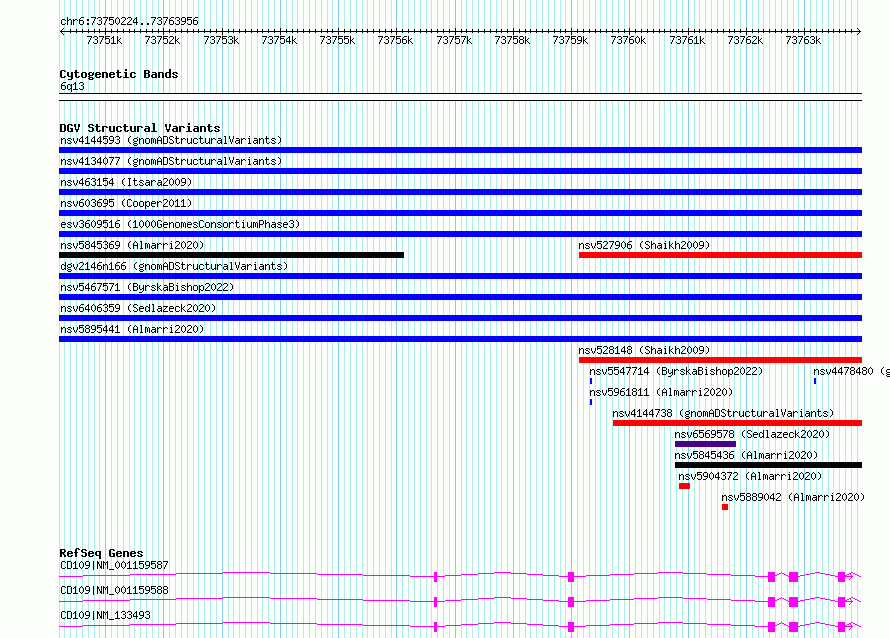Viewport: 890px width, 638px height.
Task: Open nsv6406359 (Sedlazeck2020) label
Action: [x=138, y=308]
